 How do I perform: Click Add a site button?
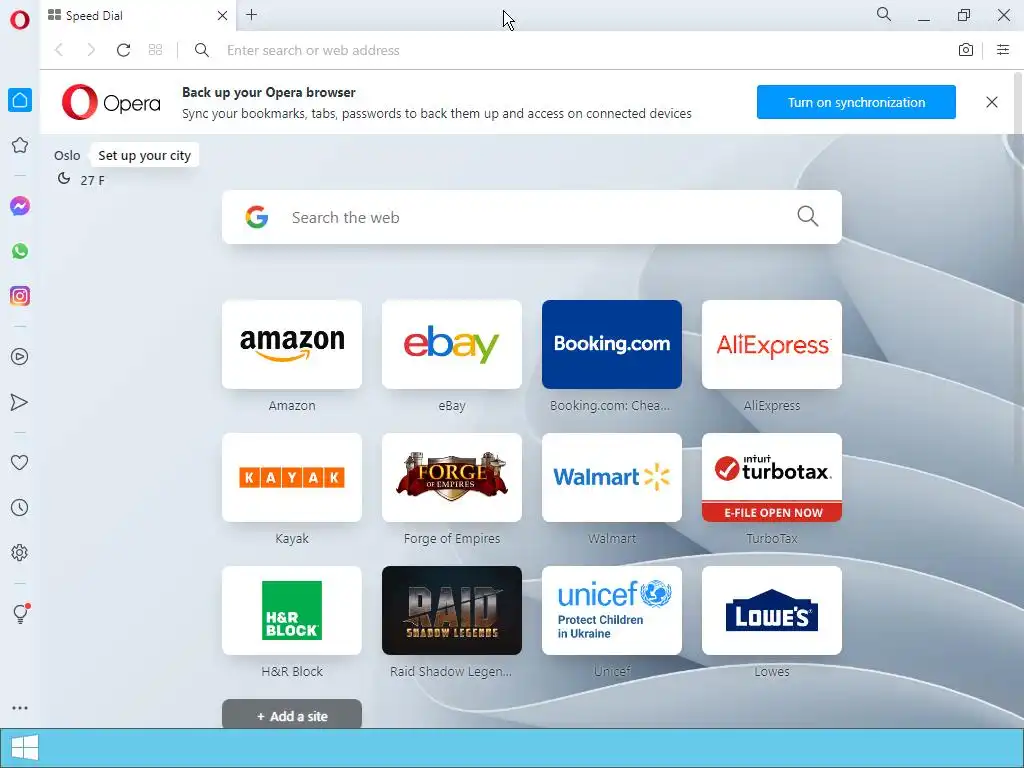click(292, 715)
